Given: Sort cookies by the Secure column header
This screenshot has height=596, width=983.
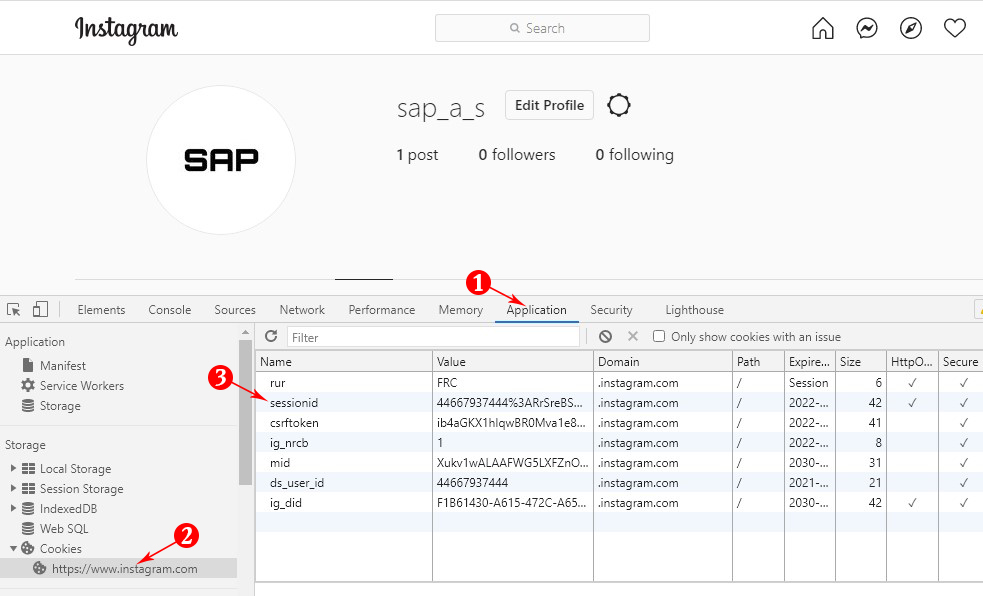Looking at the screenshot, I should [960, 362].
